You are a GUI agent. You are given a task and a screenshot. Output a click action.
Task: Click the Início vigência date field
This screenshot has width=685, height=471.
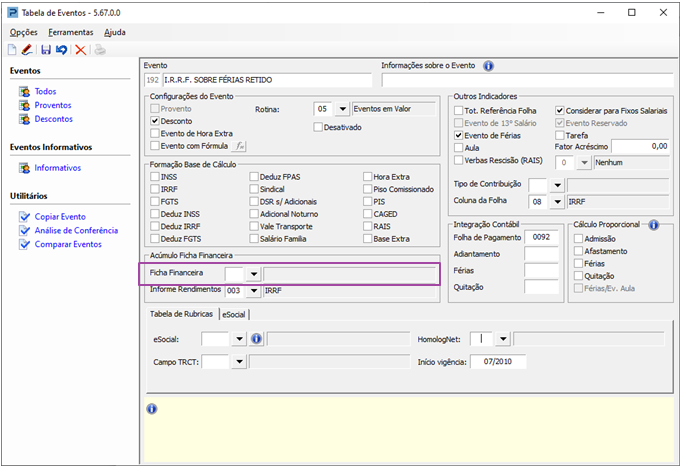coord(498,362)
